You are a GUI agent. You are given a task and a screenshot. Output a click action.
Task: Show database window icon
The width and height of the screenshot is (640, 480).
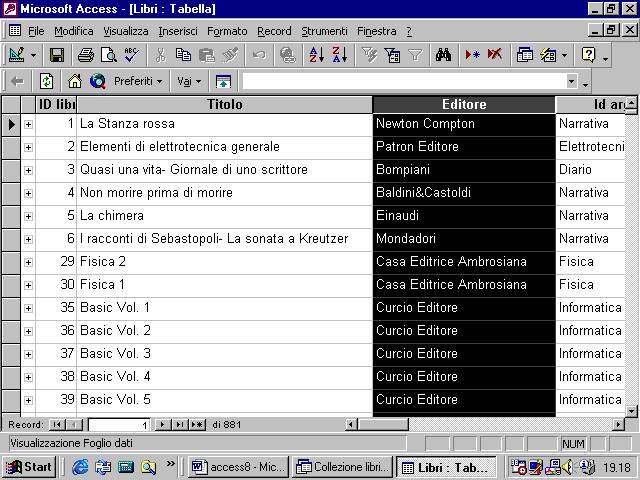[x=524, y=55]
